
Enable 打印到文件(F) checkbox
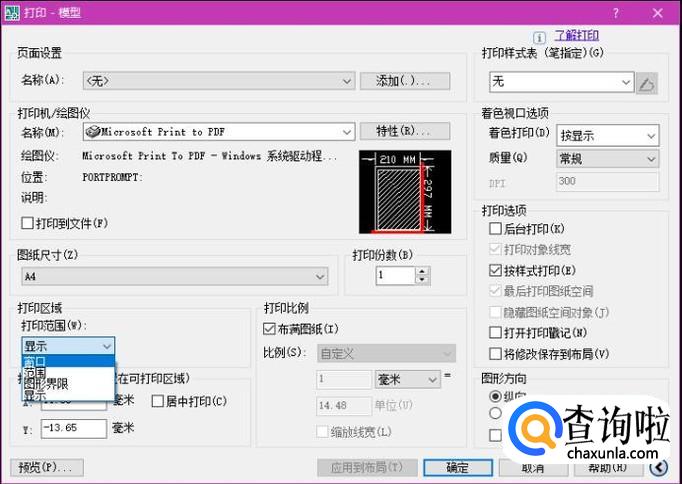(27, 224)
